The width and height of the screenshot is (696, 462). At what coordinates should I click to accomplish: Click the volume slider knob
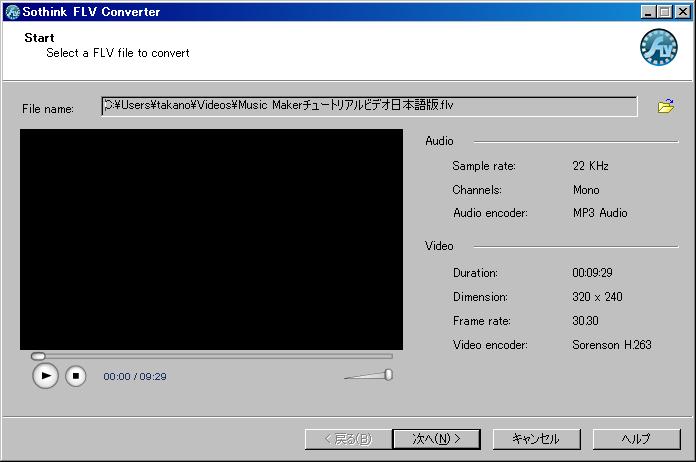coord(388,375)
